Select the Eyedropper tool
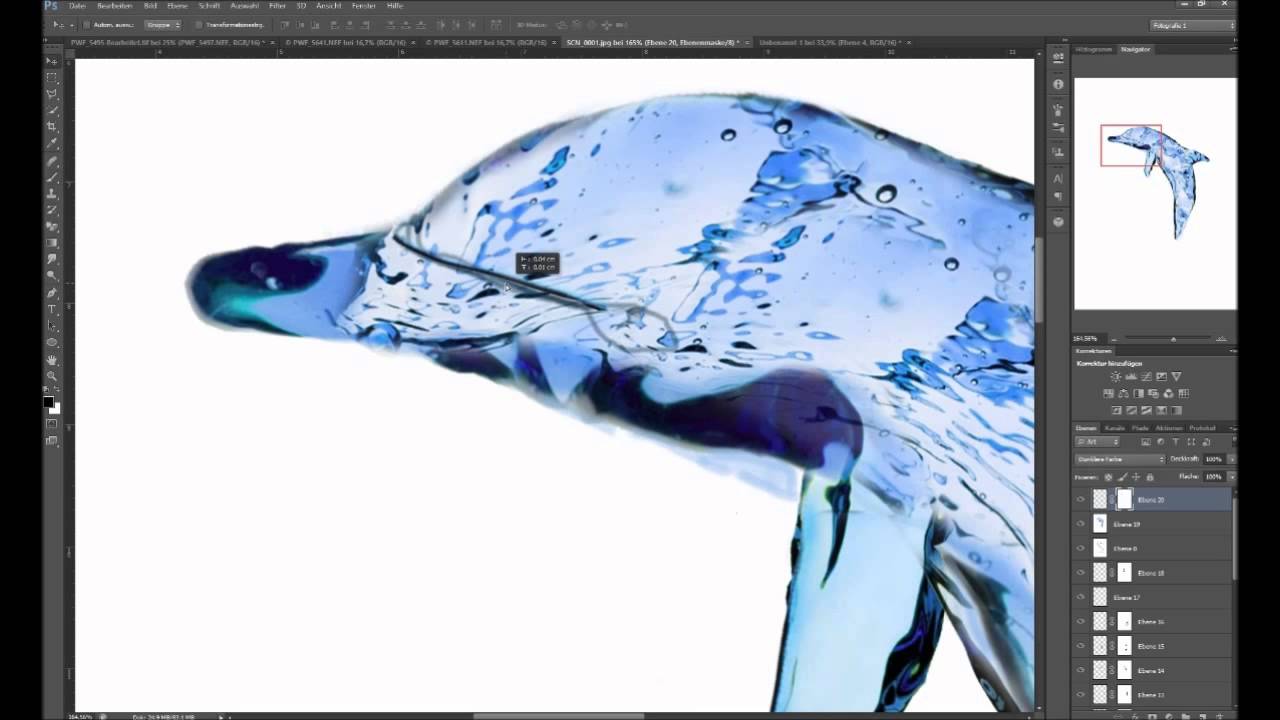The height and width of the screenshot is (720, 1280). pyautogui.click(x=52, y=144)
